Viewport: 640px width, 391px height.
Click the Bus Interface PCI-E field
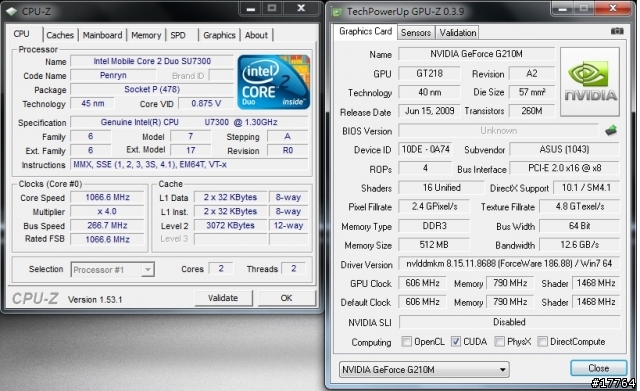564,168
